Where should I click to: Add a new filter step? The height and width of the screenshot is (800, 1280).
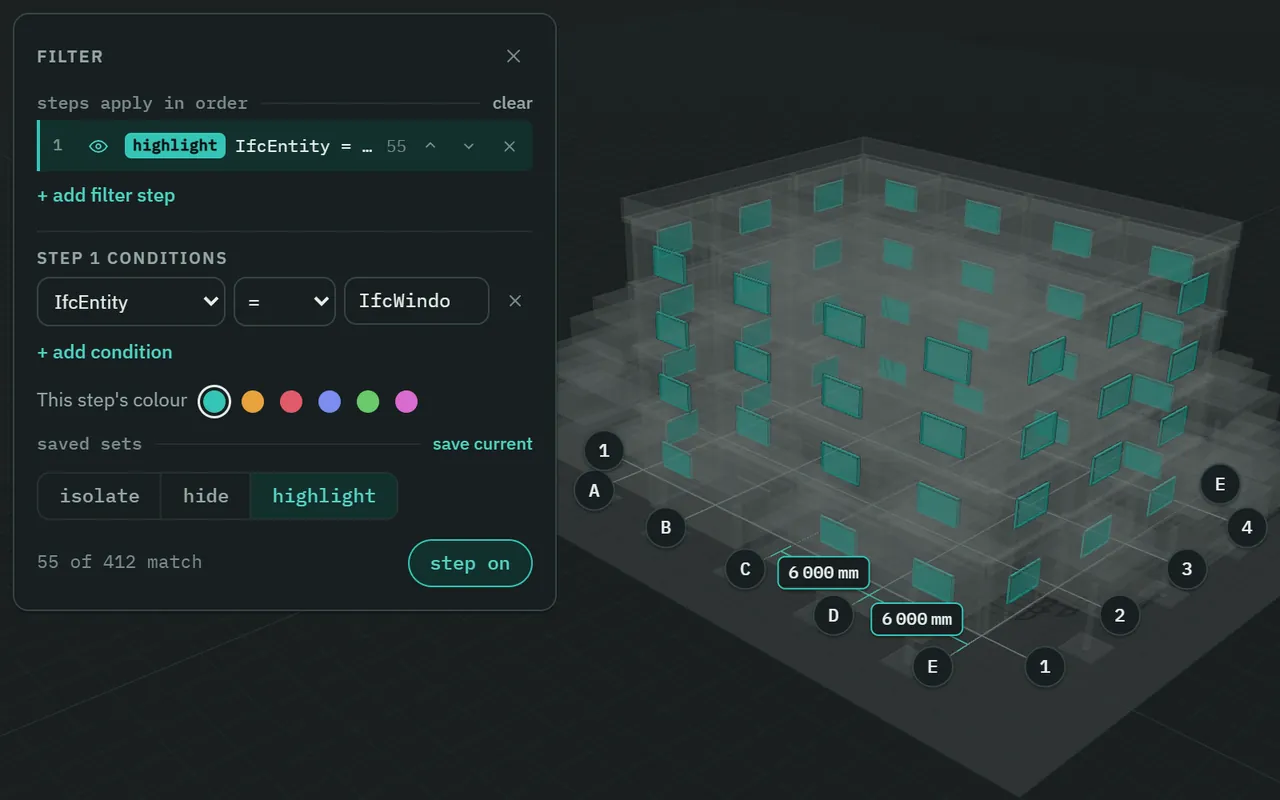106,195
